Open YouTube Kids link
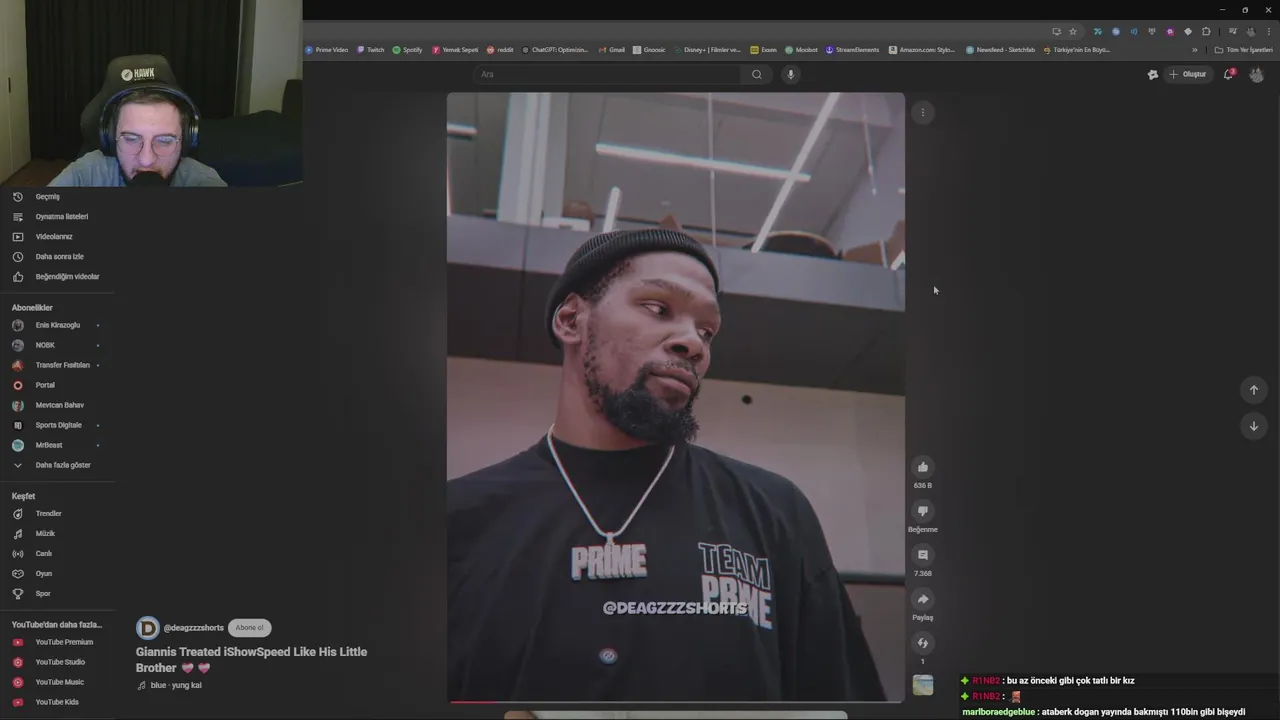This screenshot has width=1280, height=720. (58, 702)
